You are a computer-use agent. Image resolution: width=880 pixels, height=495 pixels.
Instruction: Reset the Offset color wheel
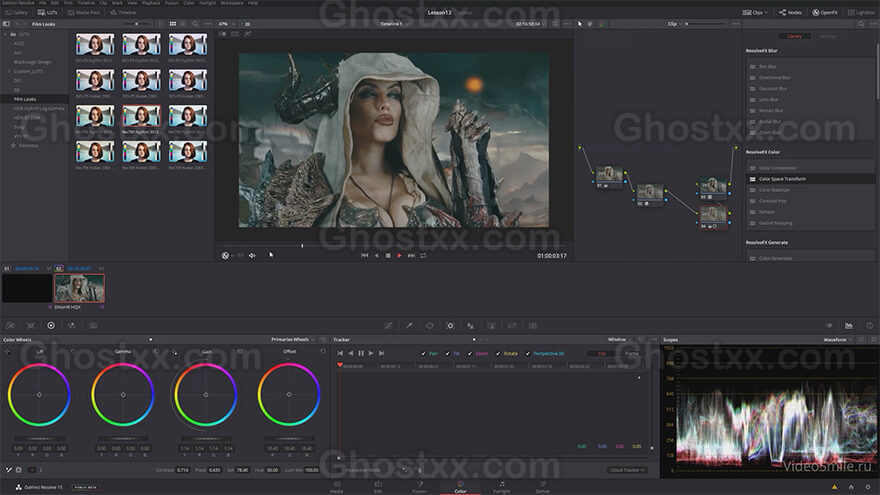(x=323, y=351)
